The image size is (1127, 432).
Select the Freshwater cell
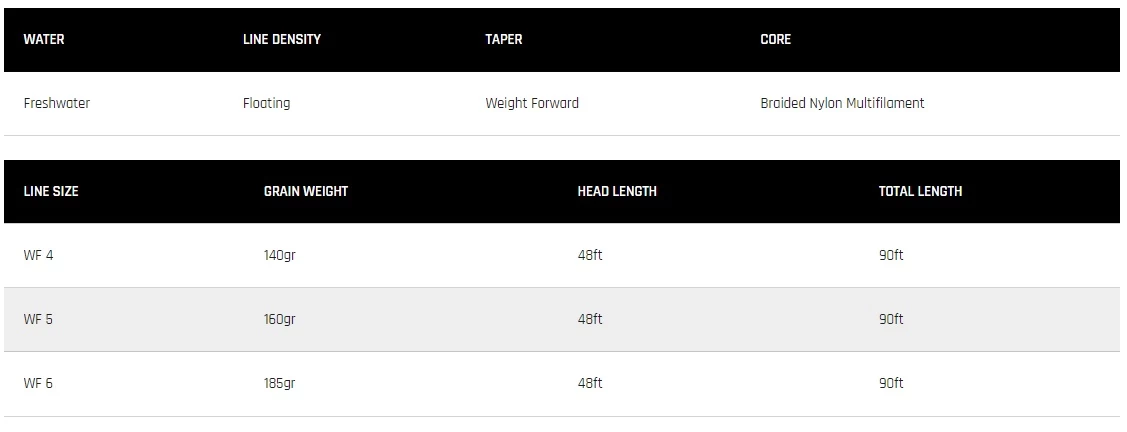[57, 103]
